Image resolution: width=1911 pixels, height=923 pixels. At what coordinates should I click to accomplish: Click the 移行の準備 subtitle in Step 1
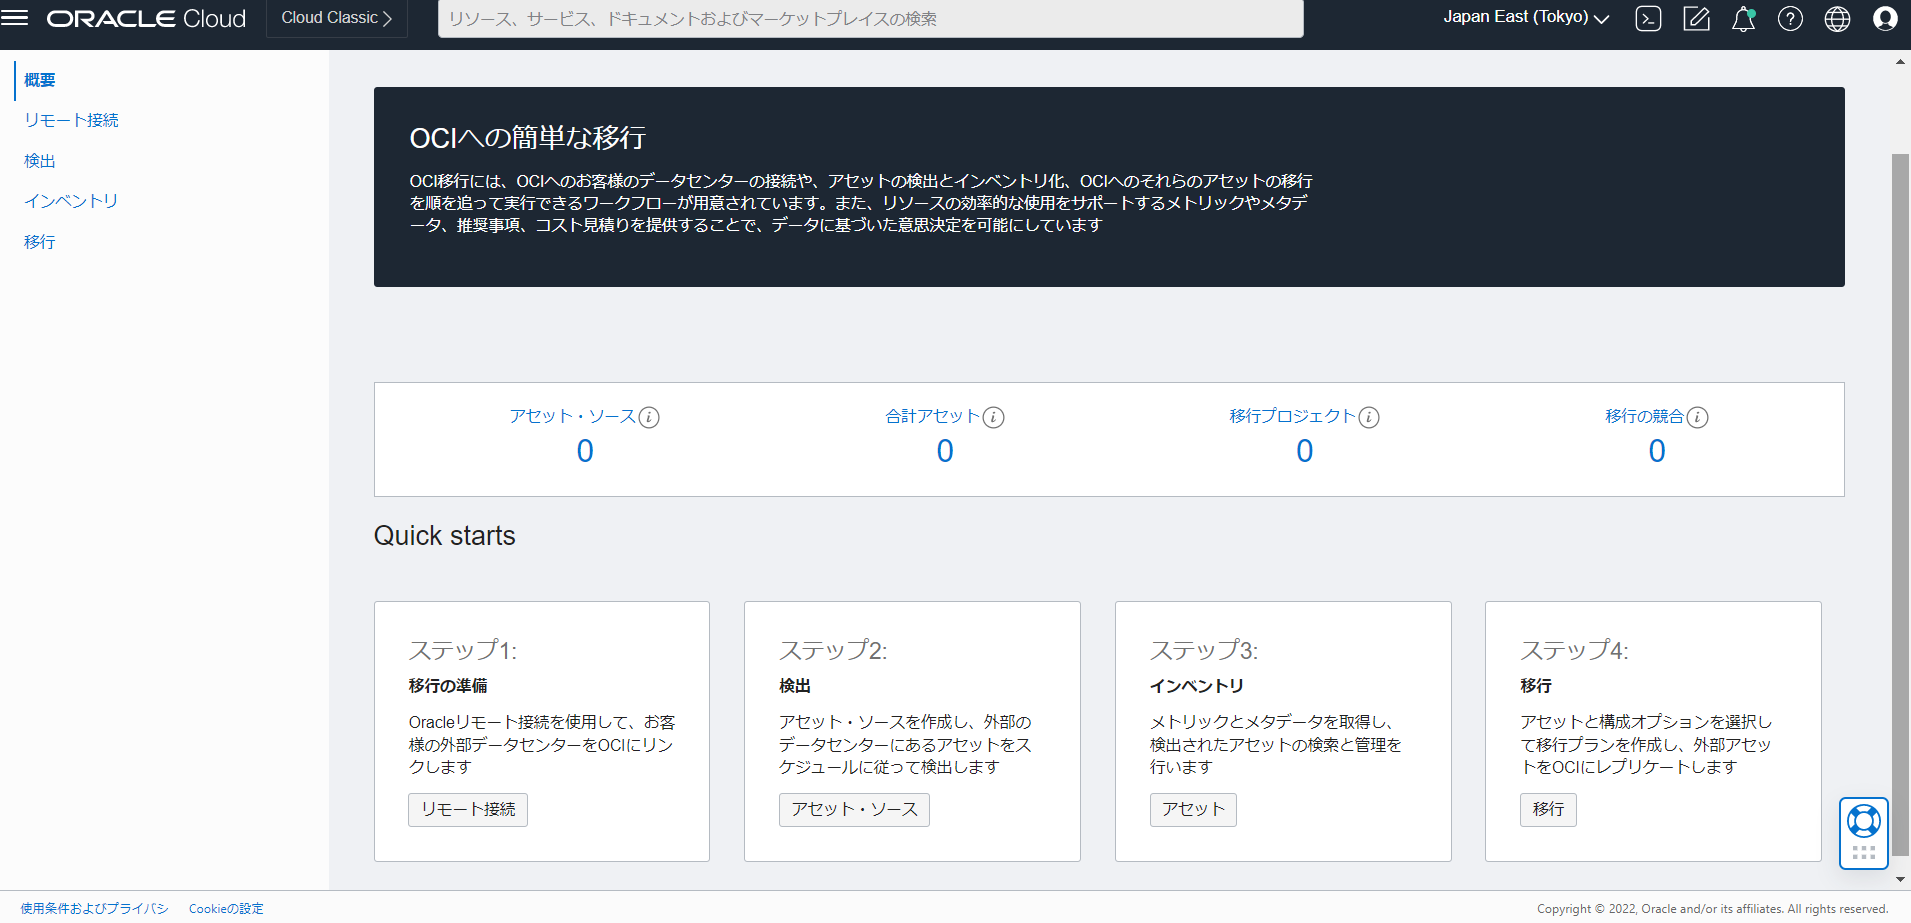click(x=448, y=686)
